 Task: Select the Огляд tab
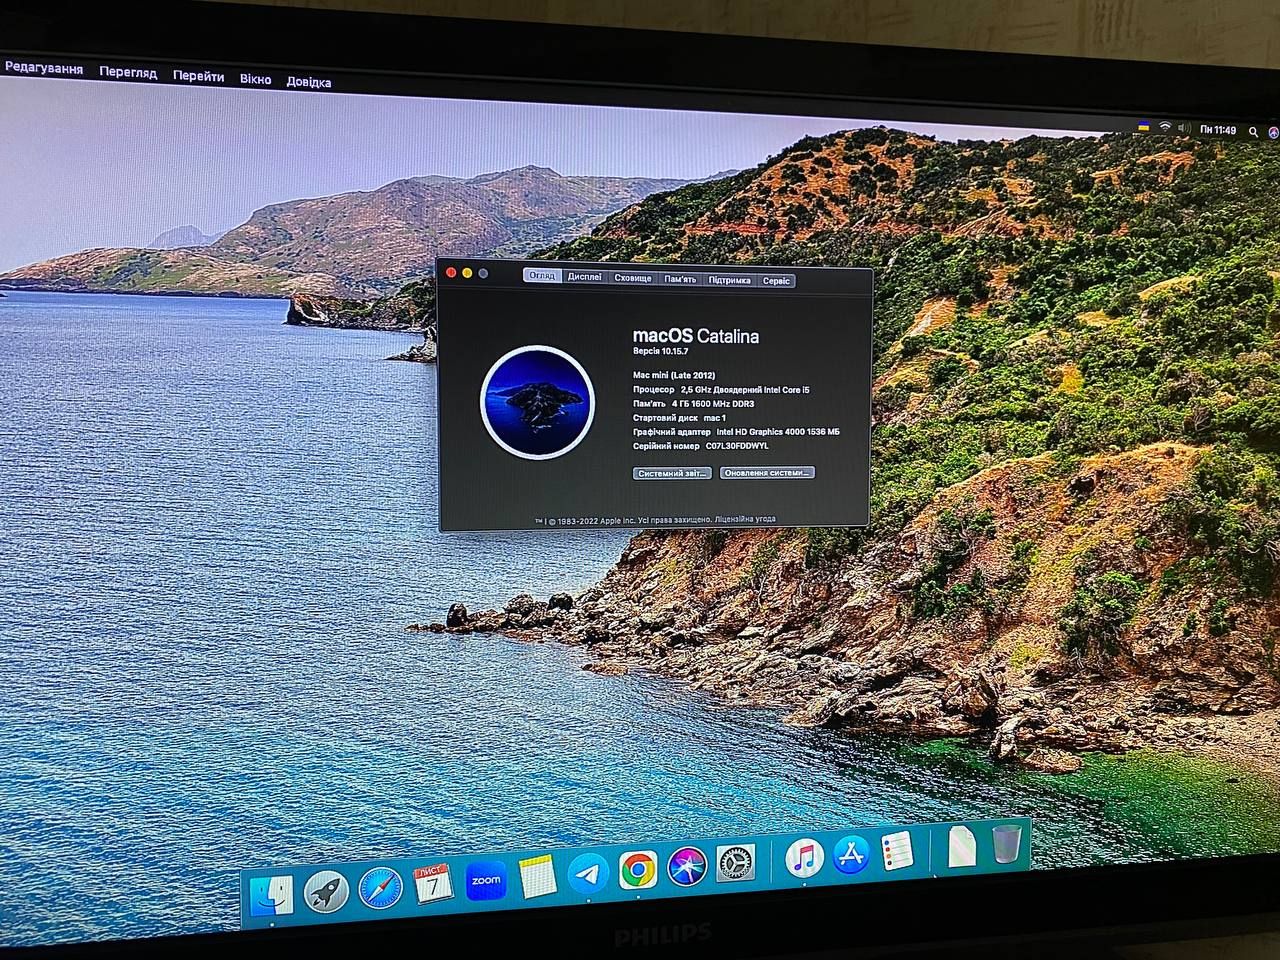tap(542, 275)
